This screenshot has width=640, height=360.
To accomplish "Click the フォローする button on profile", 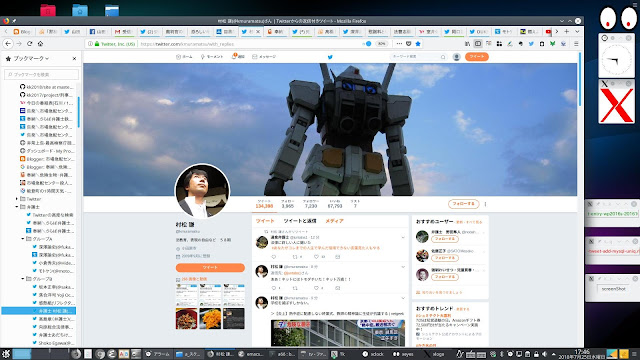I will click(x=463, y=204).
